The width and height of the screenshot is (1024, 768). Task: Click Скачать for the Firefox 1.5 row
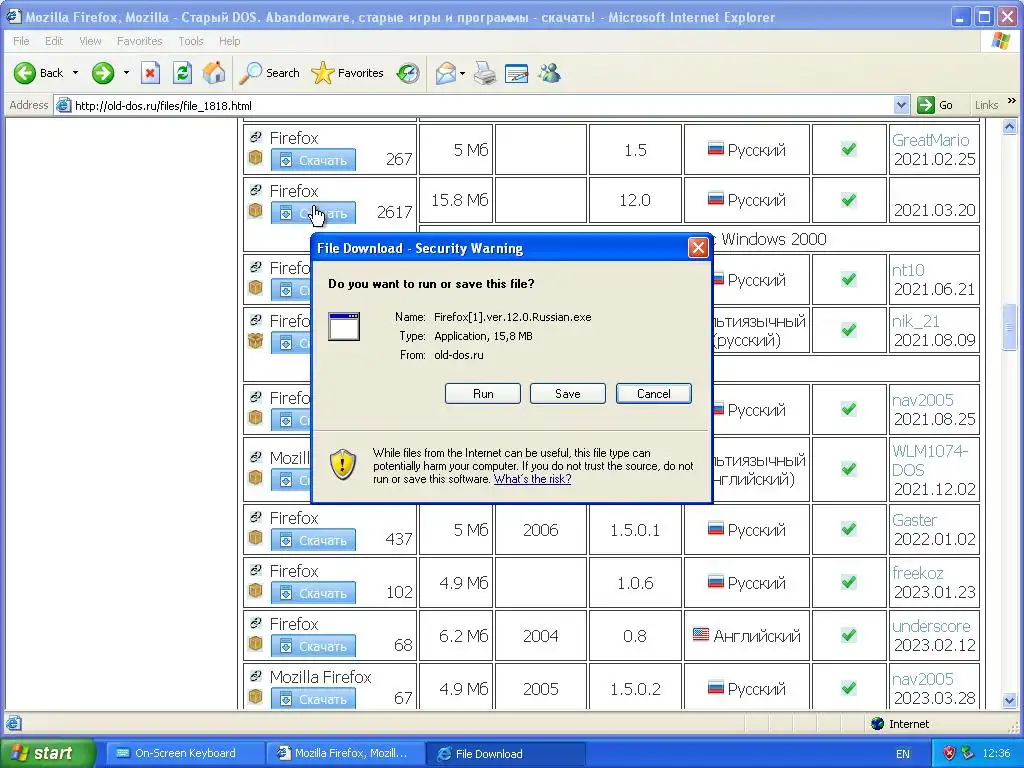point(313,160)
